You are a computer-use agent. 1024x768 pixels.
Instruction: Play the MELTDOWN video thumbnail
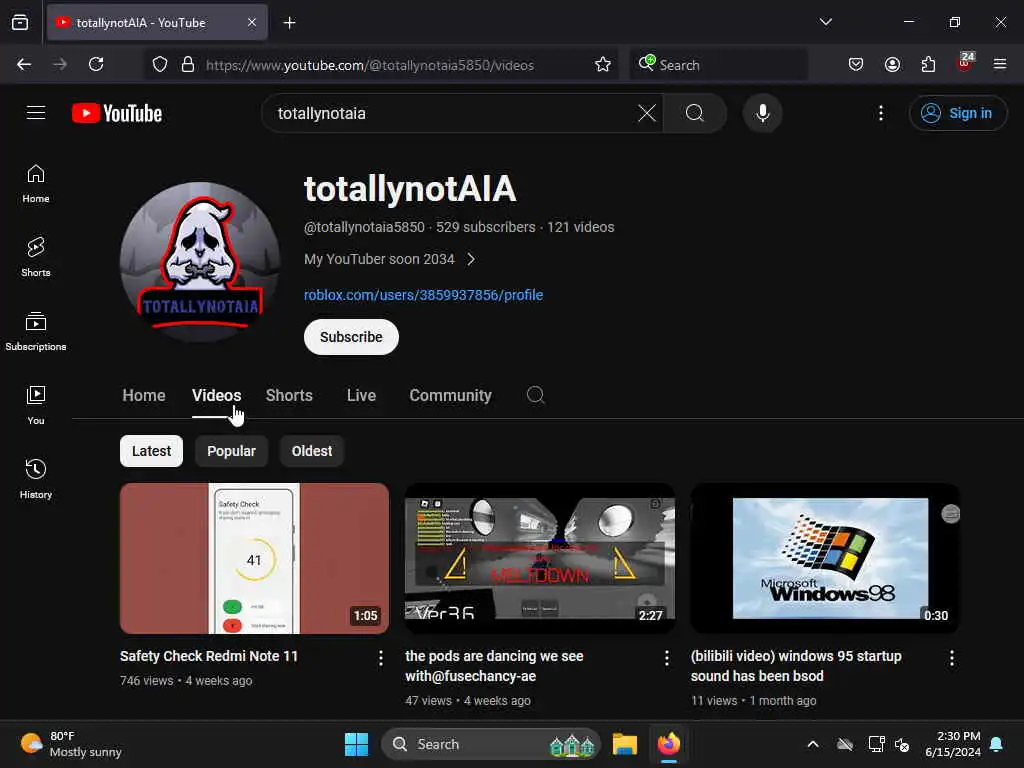click(540, 558)
